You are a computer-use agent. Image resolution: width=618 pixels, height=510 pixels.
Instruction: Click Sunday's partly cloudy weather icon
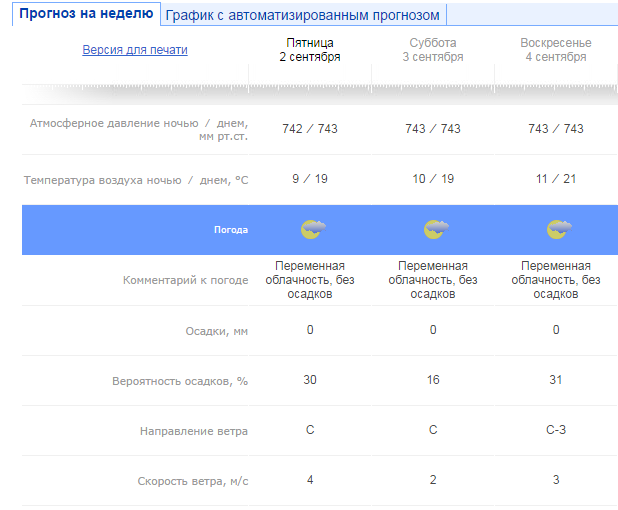pos(558,229)
